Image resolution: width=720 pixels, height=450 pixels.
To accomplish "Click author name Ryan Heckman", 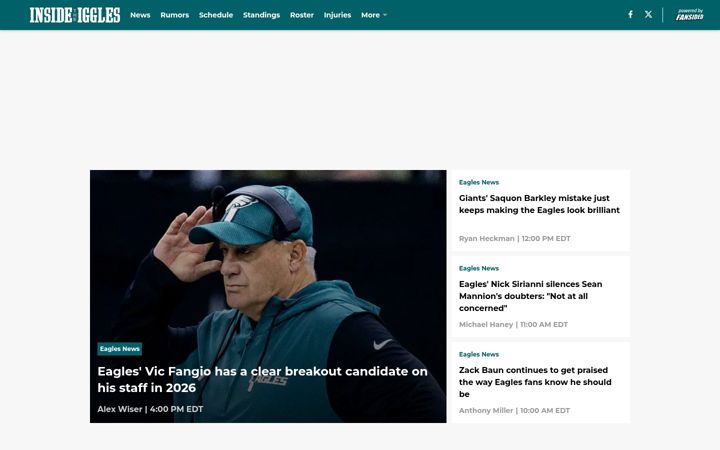I will (486, 239).
